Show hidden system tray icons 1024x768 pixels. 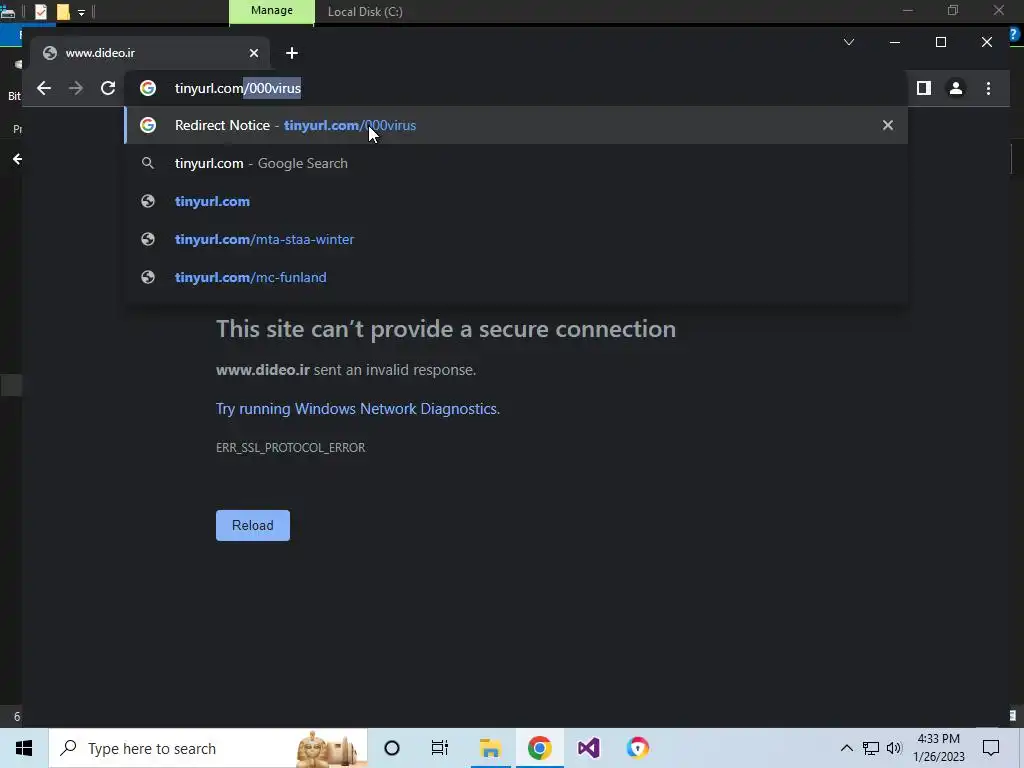(x=846, y=748)
